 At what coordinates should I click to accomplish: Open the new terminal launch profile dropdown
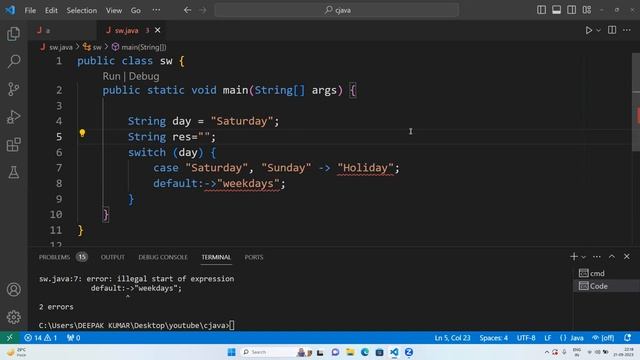[x=584, y=257]
